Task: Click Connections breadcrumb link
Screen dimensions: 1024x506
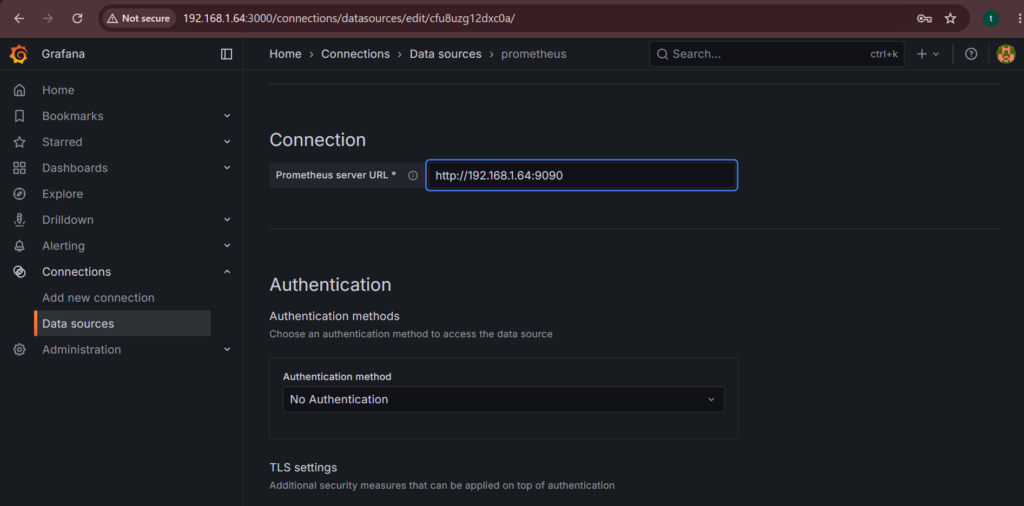Action: (x=355, y=54)
